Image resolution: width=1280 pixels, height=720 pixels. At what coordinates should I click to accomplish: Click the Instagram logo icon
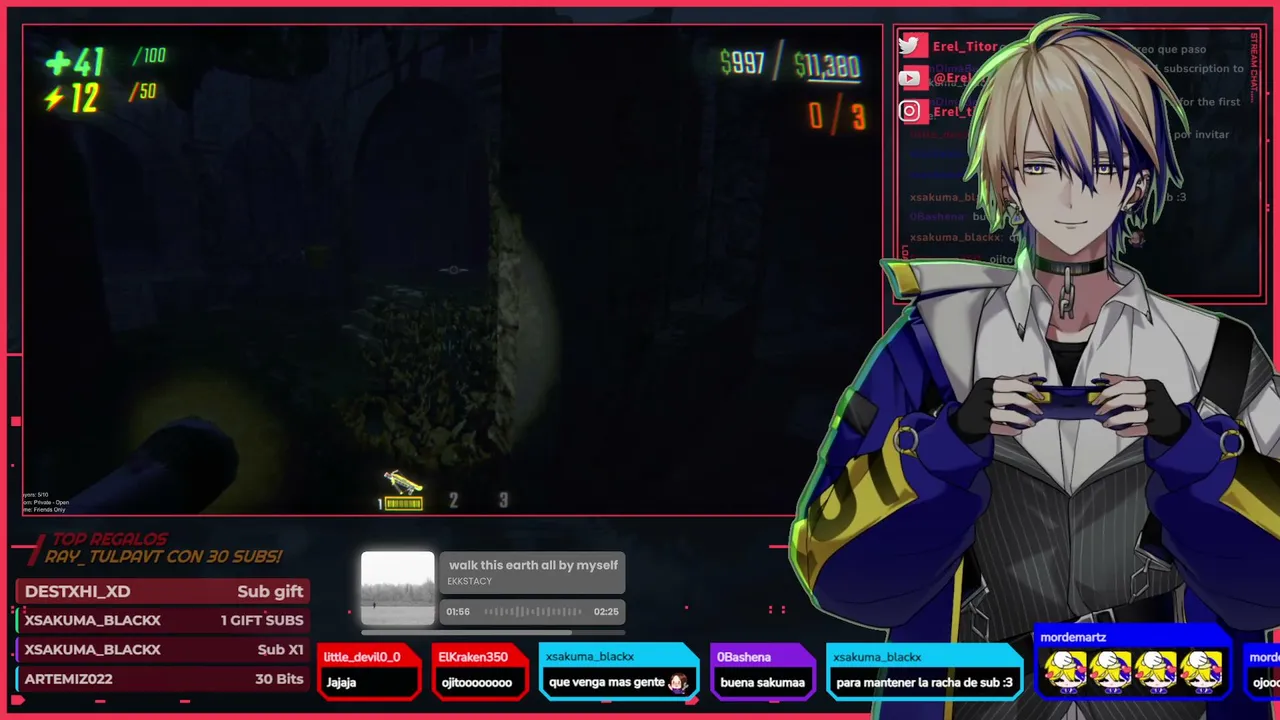(x=910, y=111)
